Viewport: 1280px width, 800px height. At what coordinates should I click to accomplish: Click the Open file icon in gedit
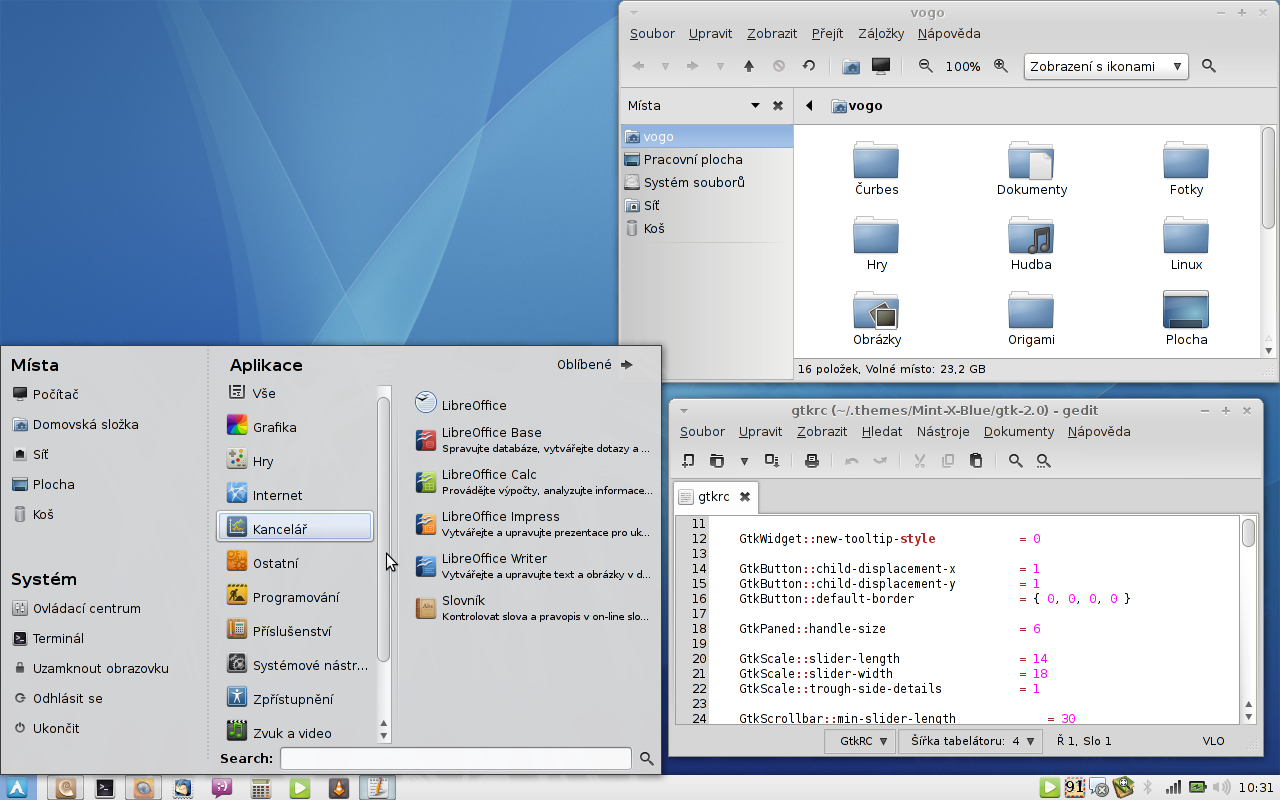tap(717, 460)
